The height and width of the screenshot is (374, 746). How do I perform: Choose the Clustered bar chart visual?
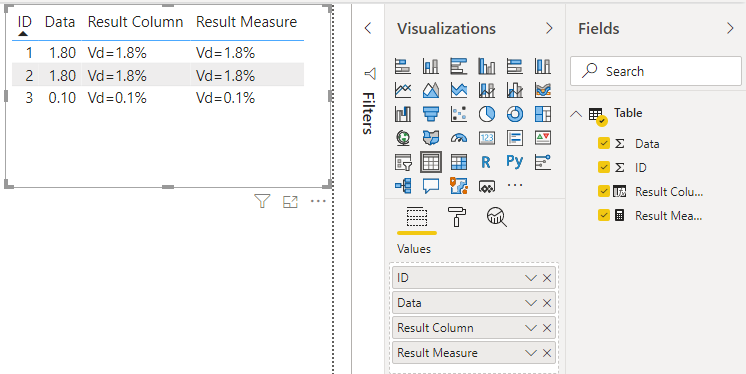click(459, 66)
